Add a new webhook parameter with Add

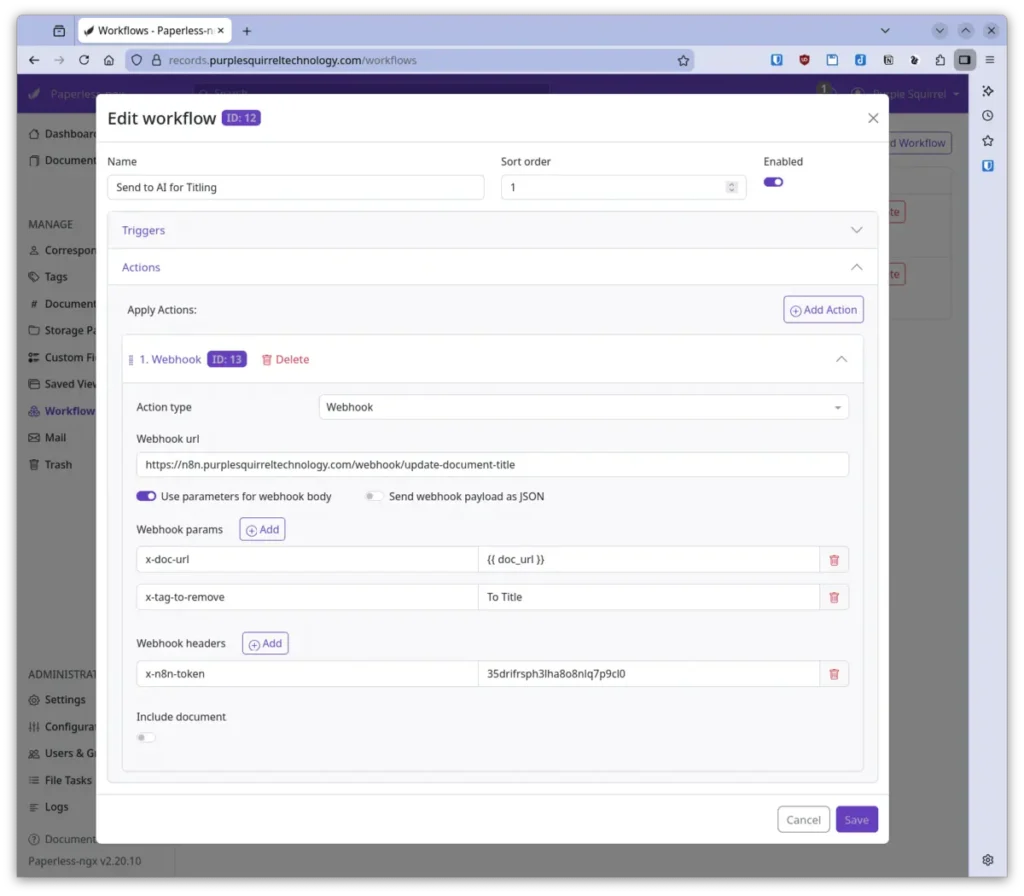pyautogui.click(x=261, y=529)
